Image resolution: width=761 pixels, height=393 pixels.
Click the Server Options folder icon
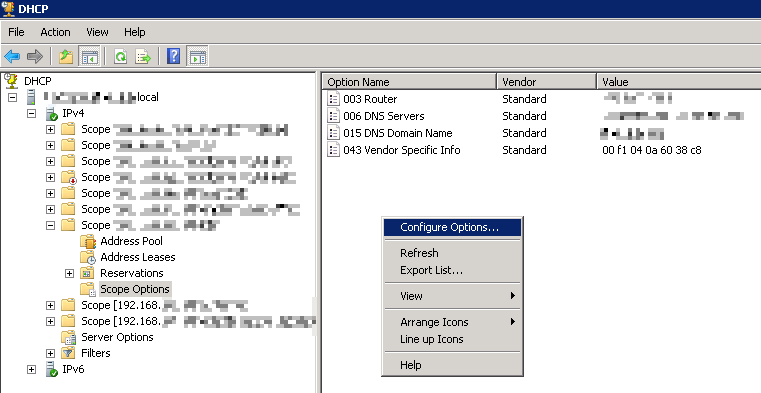click(x=68, y=337)
